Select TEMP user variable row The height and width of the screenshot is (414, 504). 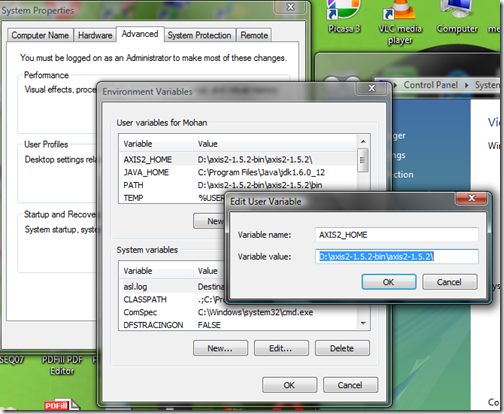[173, 198]
